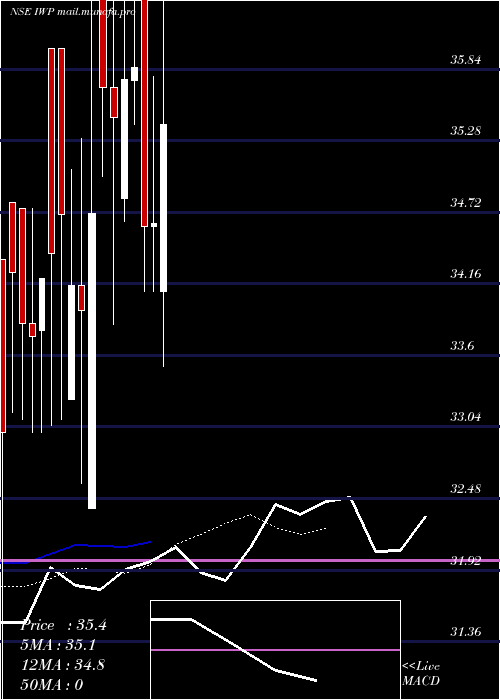Screen dimensions: 500x700
Task: Click the 35.84 price axis label
Action: (x=466, y=59)
